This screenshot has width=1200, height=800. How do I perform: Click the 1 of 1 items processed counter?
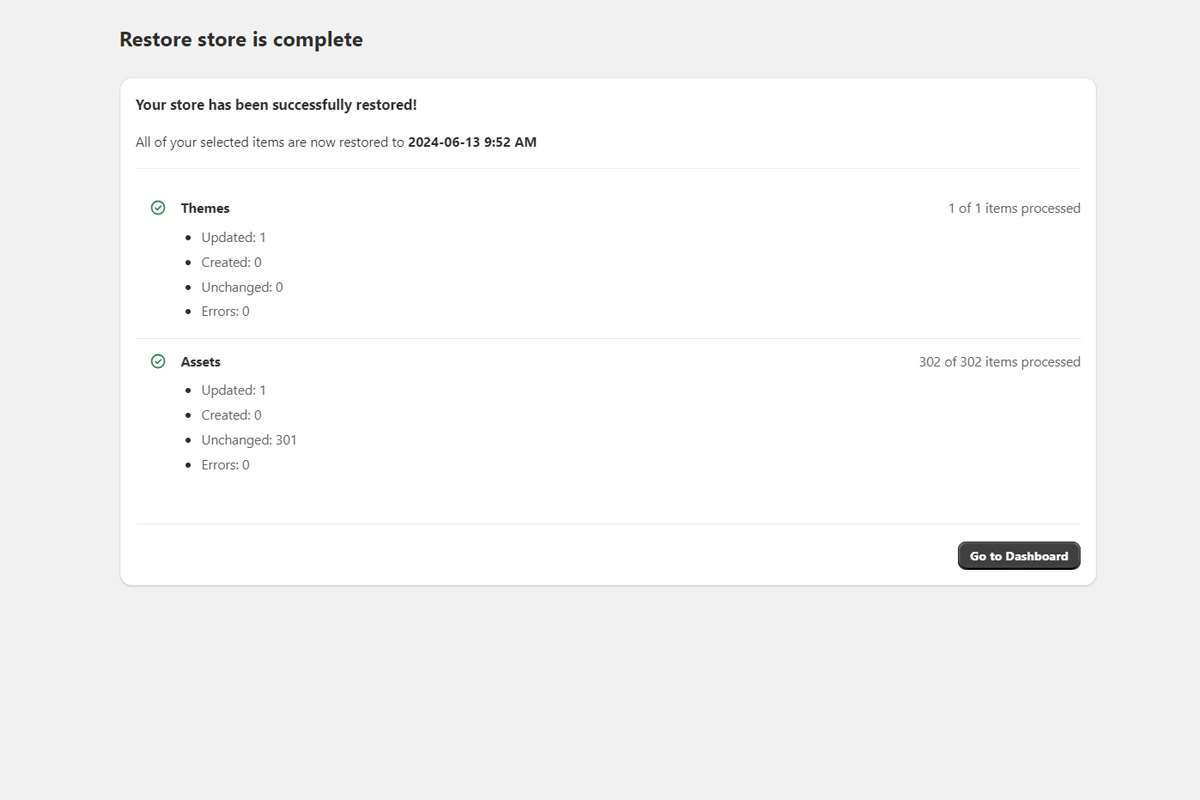click(1014, 207)
